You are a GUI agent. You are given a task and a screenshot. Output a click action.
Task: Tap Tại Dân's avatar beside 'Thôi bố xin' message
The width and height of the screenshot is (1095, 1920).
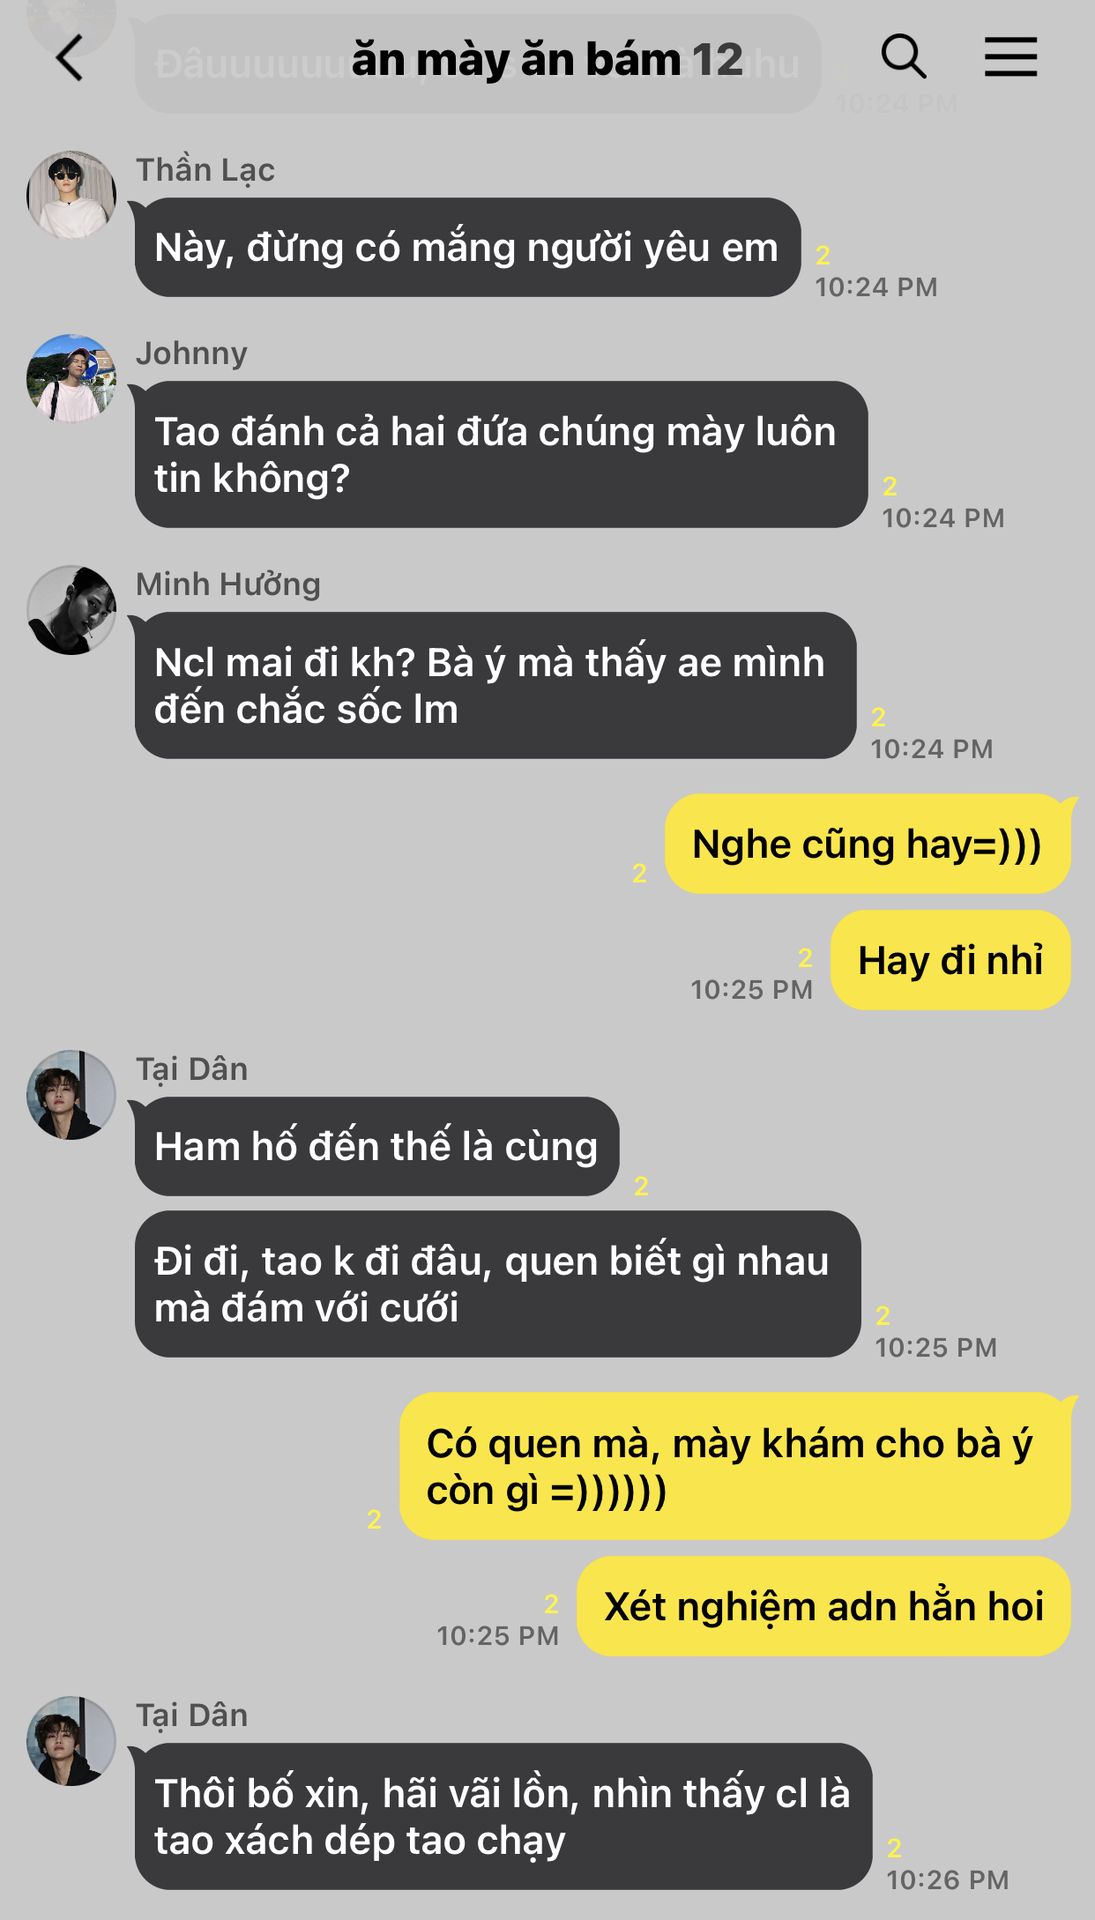tap(71, 1741)
